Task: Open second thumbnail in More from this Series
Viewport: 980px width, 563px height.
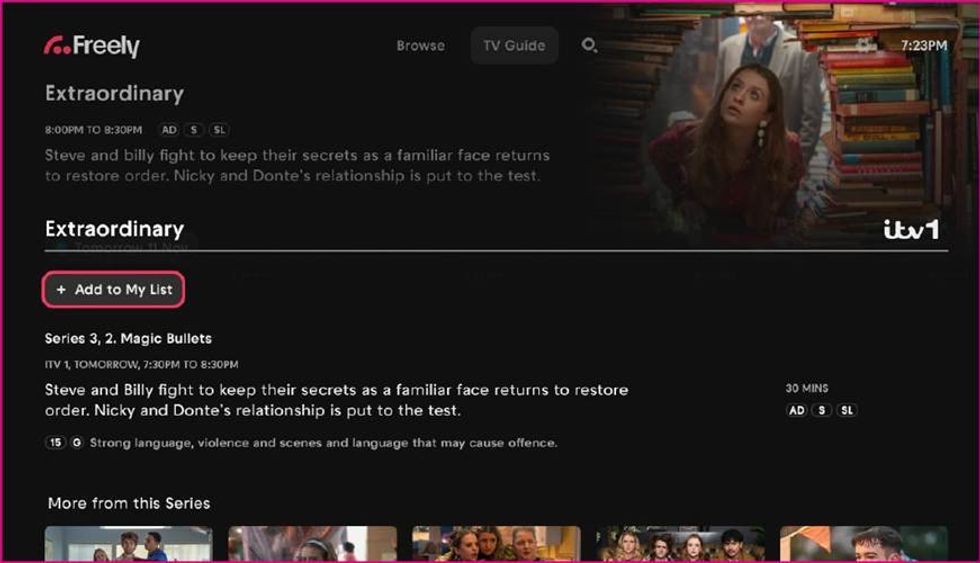Action: click(x=312, y=544)
